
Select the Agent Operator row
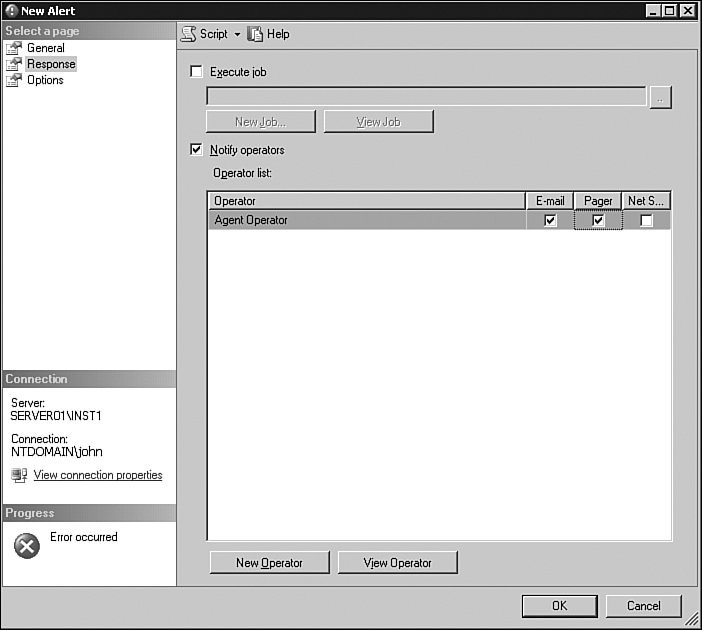coord(440,220)
